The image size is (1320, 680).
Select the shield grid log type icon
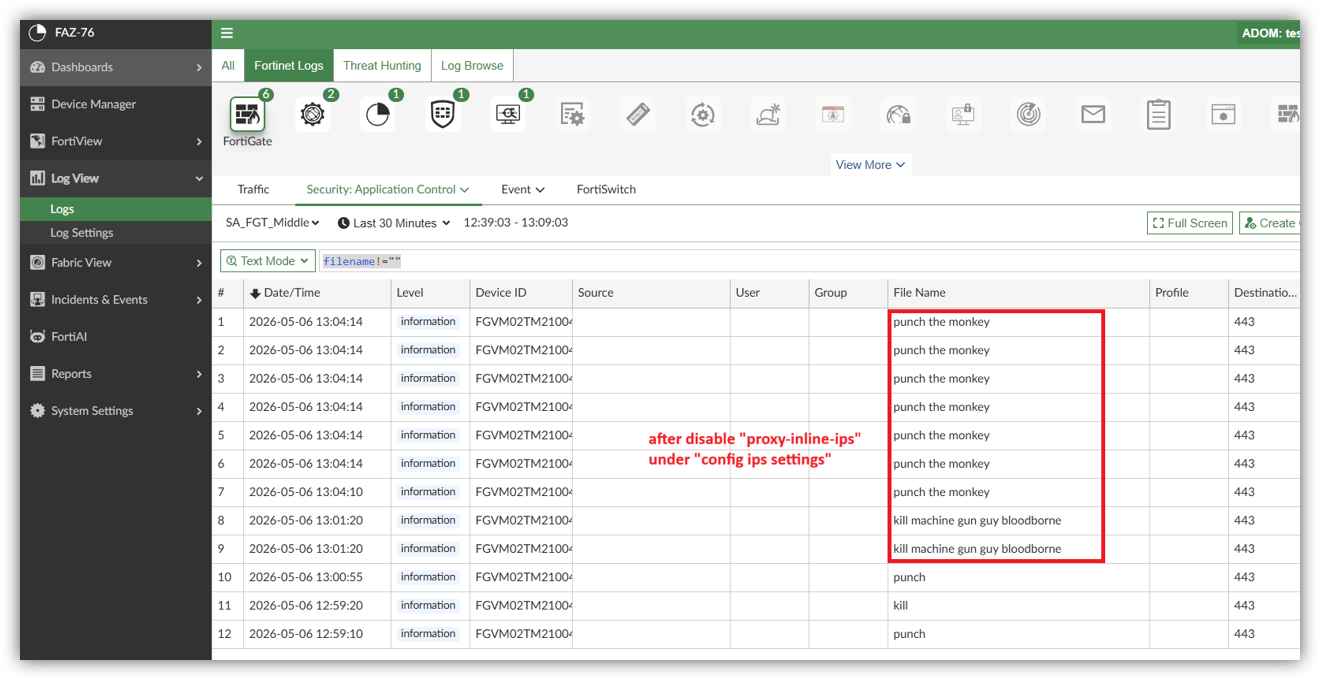(x=442, y=115)
